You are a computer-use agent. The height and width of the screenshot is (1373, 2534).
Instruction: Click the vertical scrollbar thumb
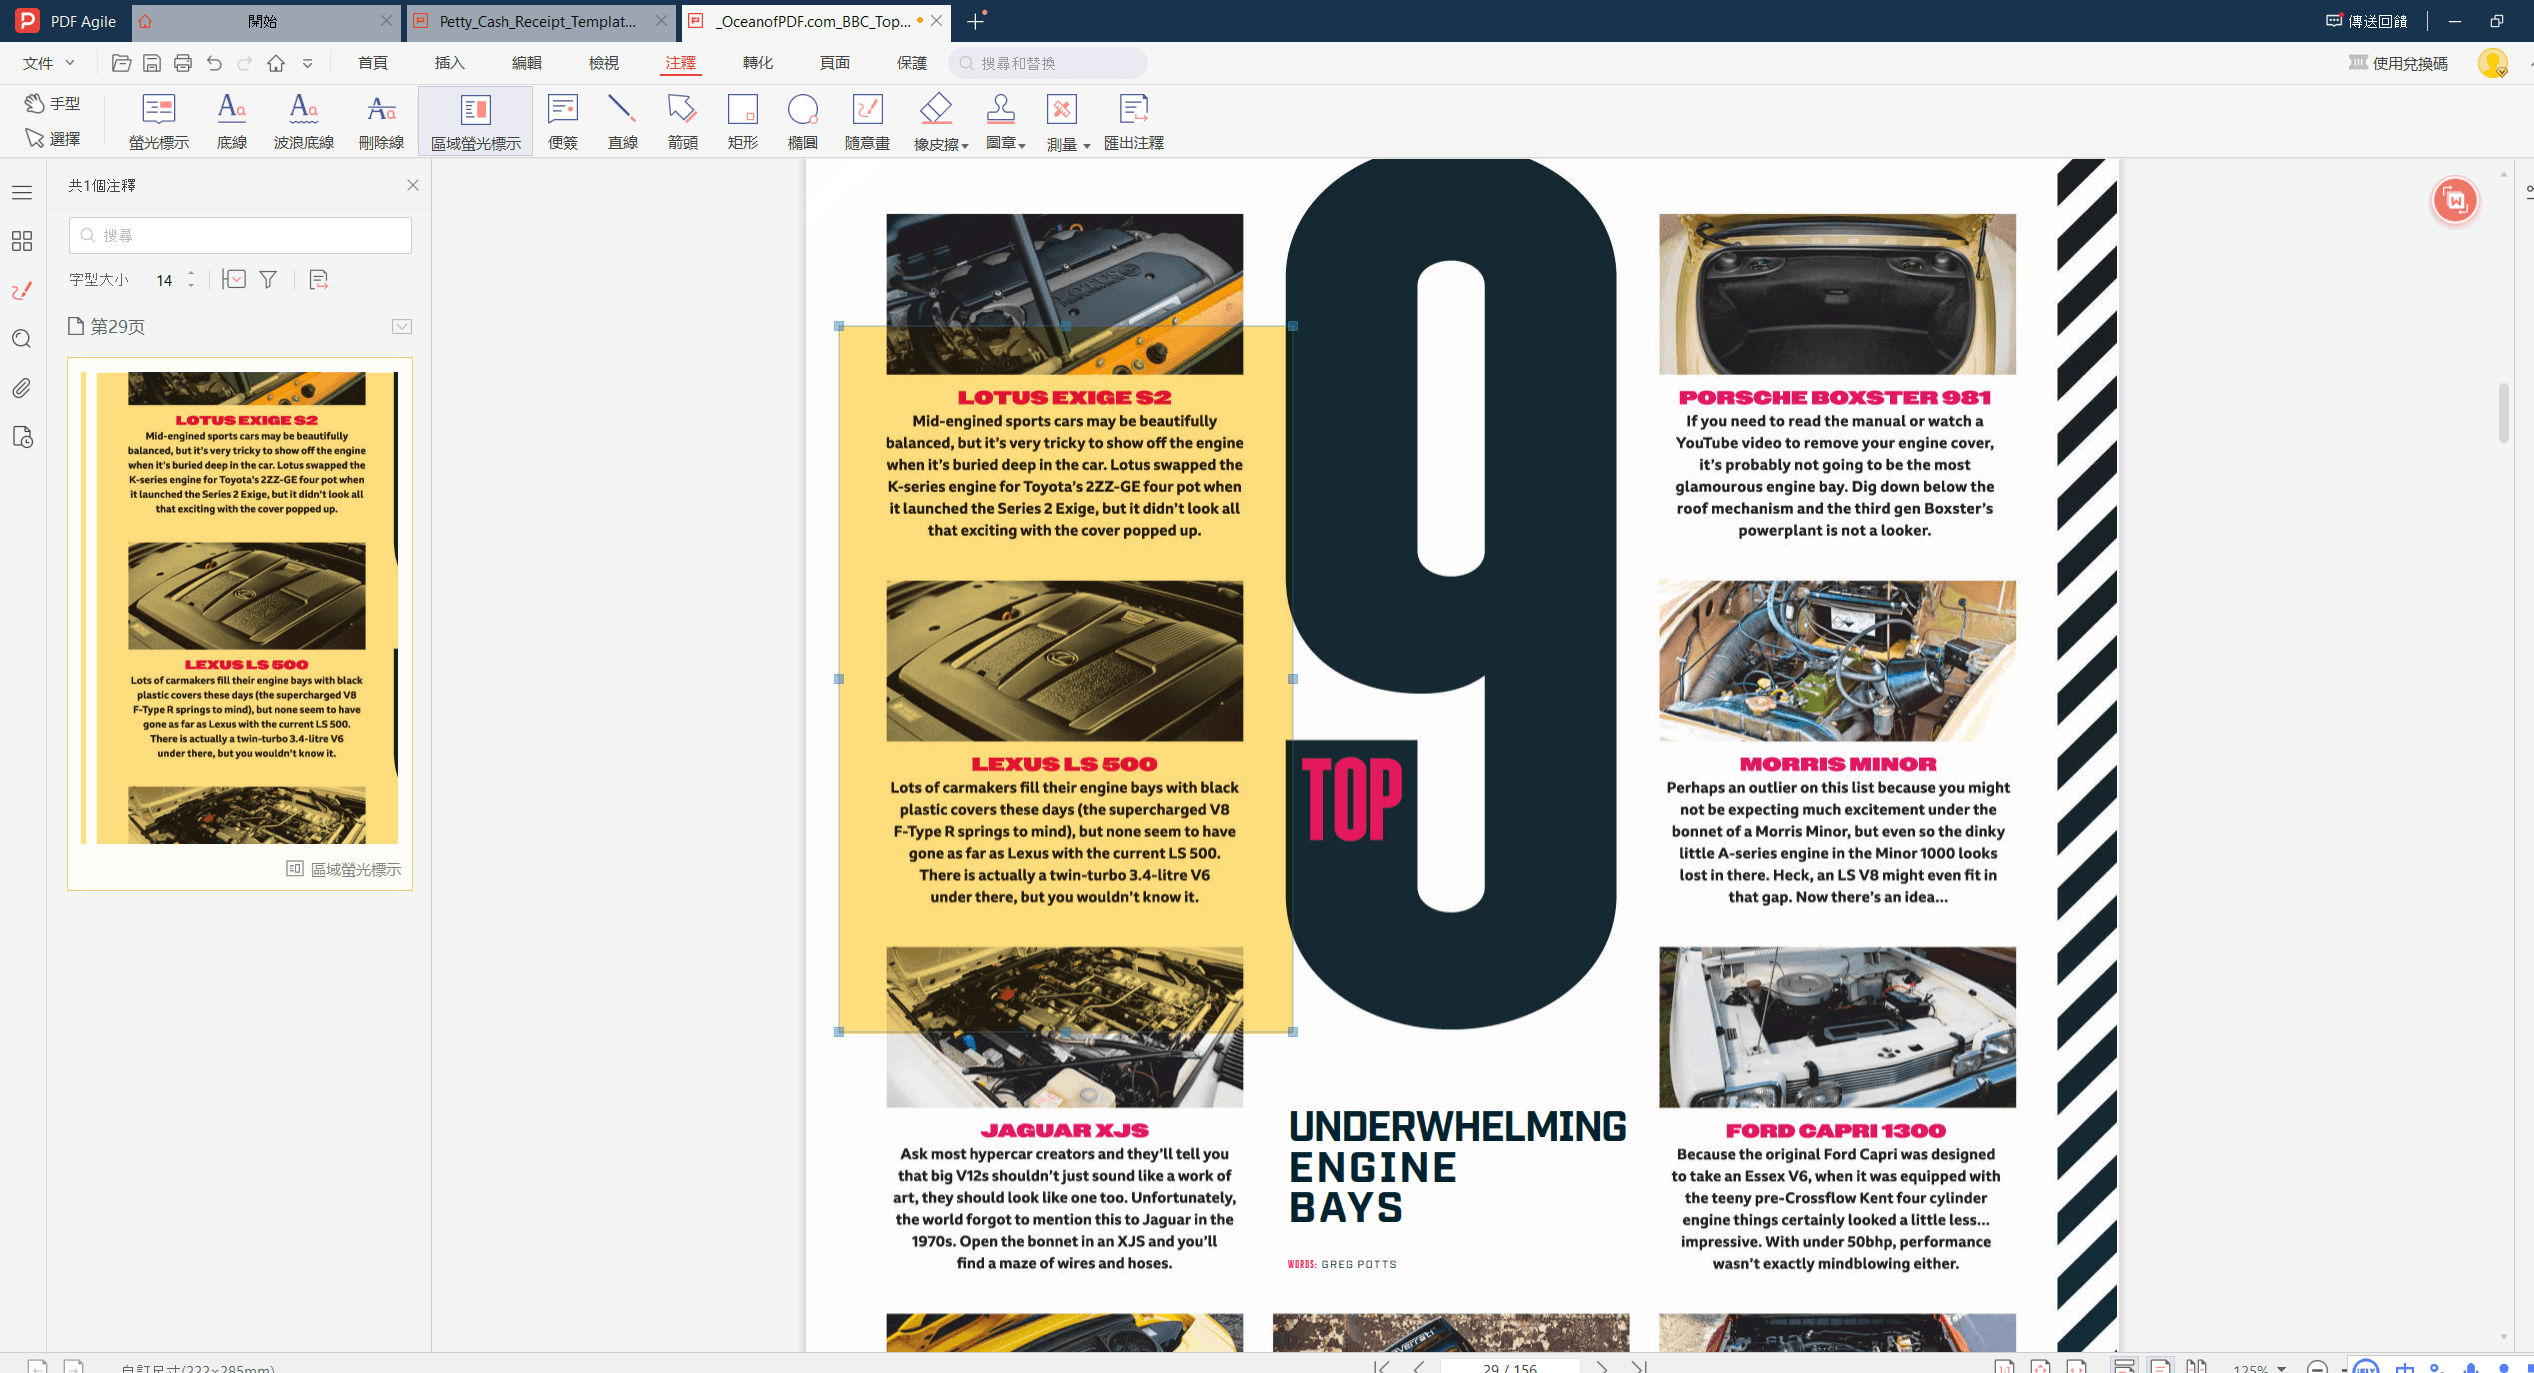point(2504,412)
